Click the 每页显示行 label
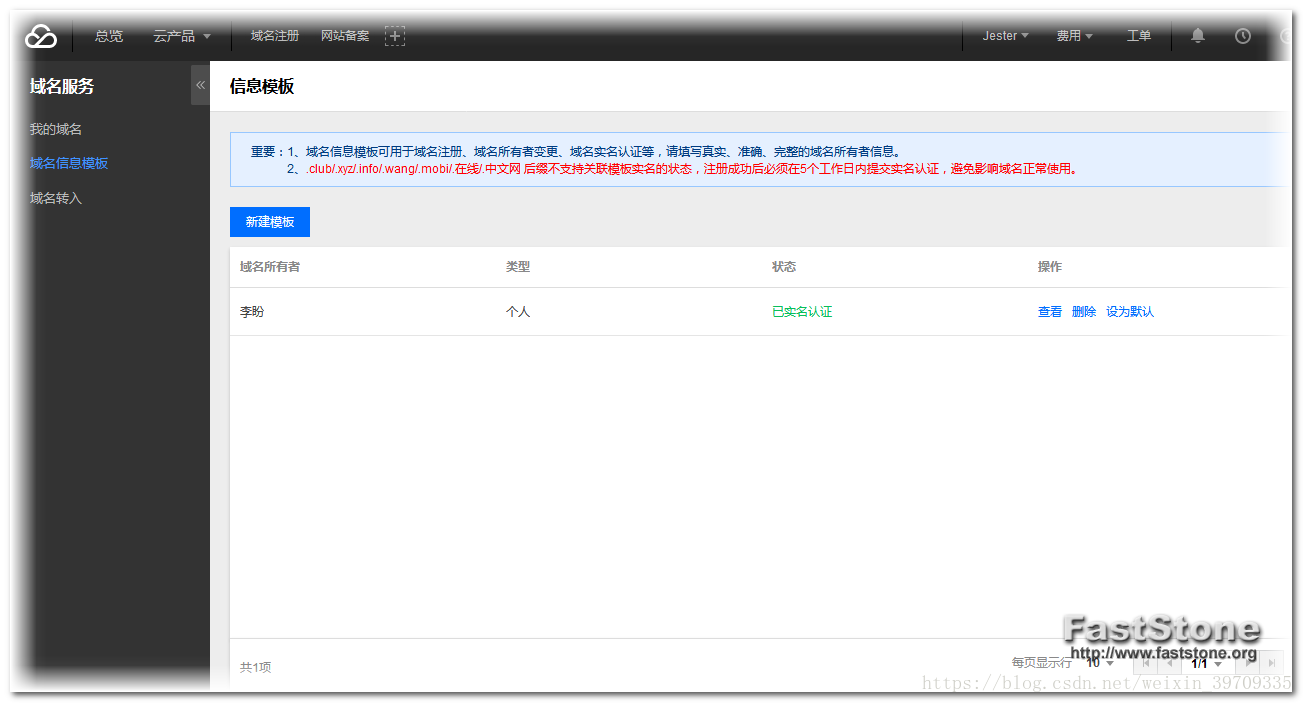 tap(1041, 662)
